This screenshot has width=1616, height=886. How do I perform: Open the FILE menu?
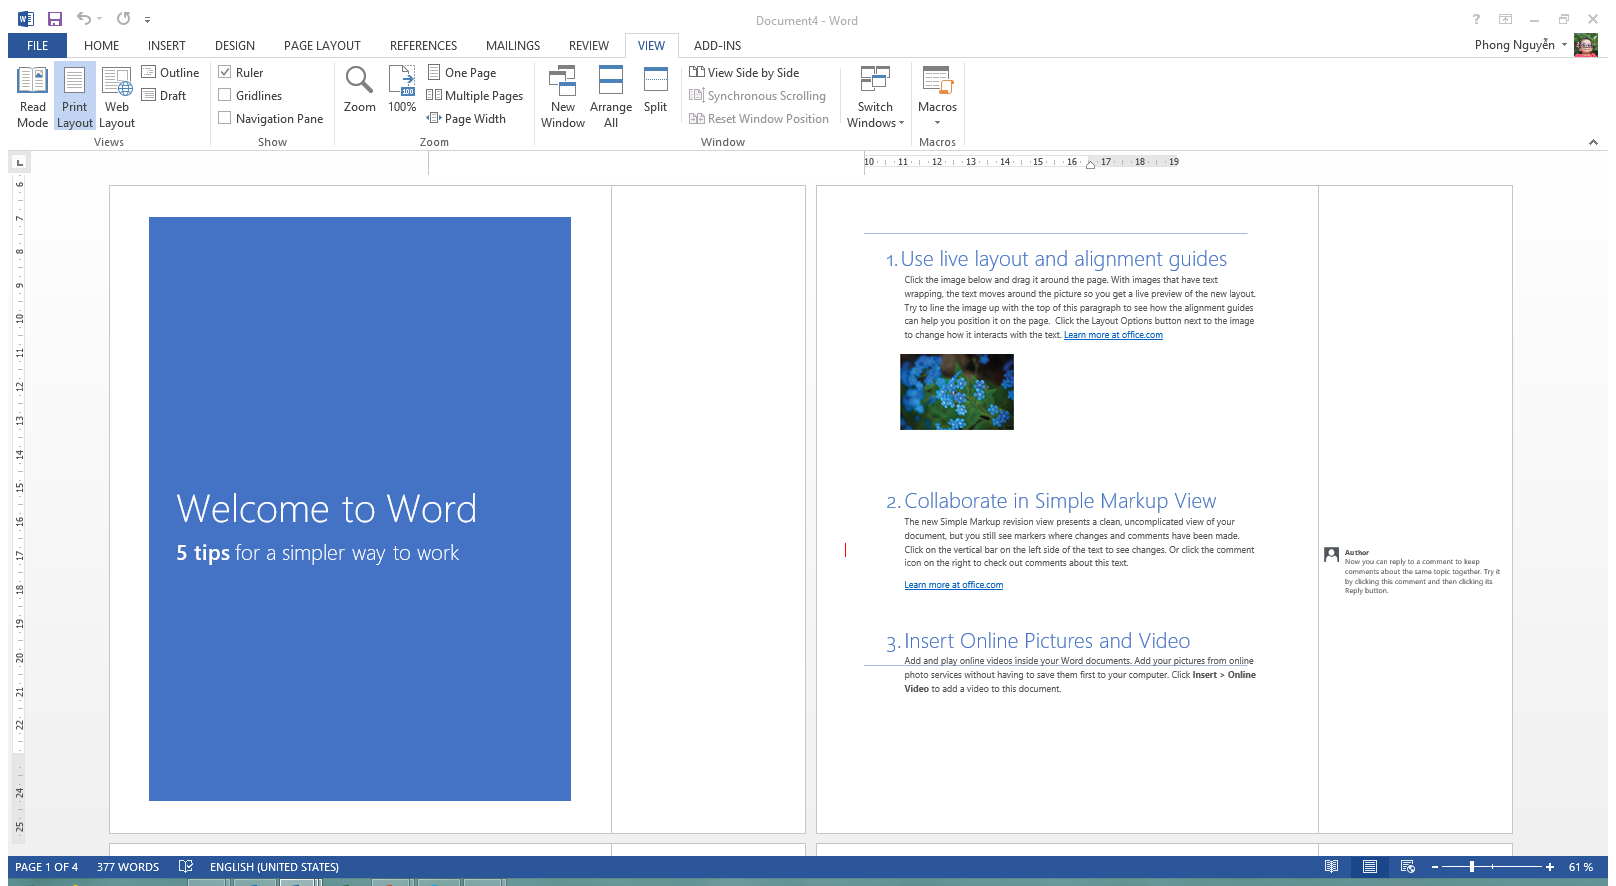[38, 46]
